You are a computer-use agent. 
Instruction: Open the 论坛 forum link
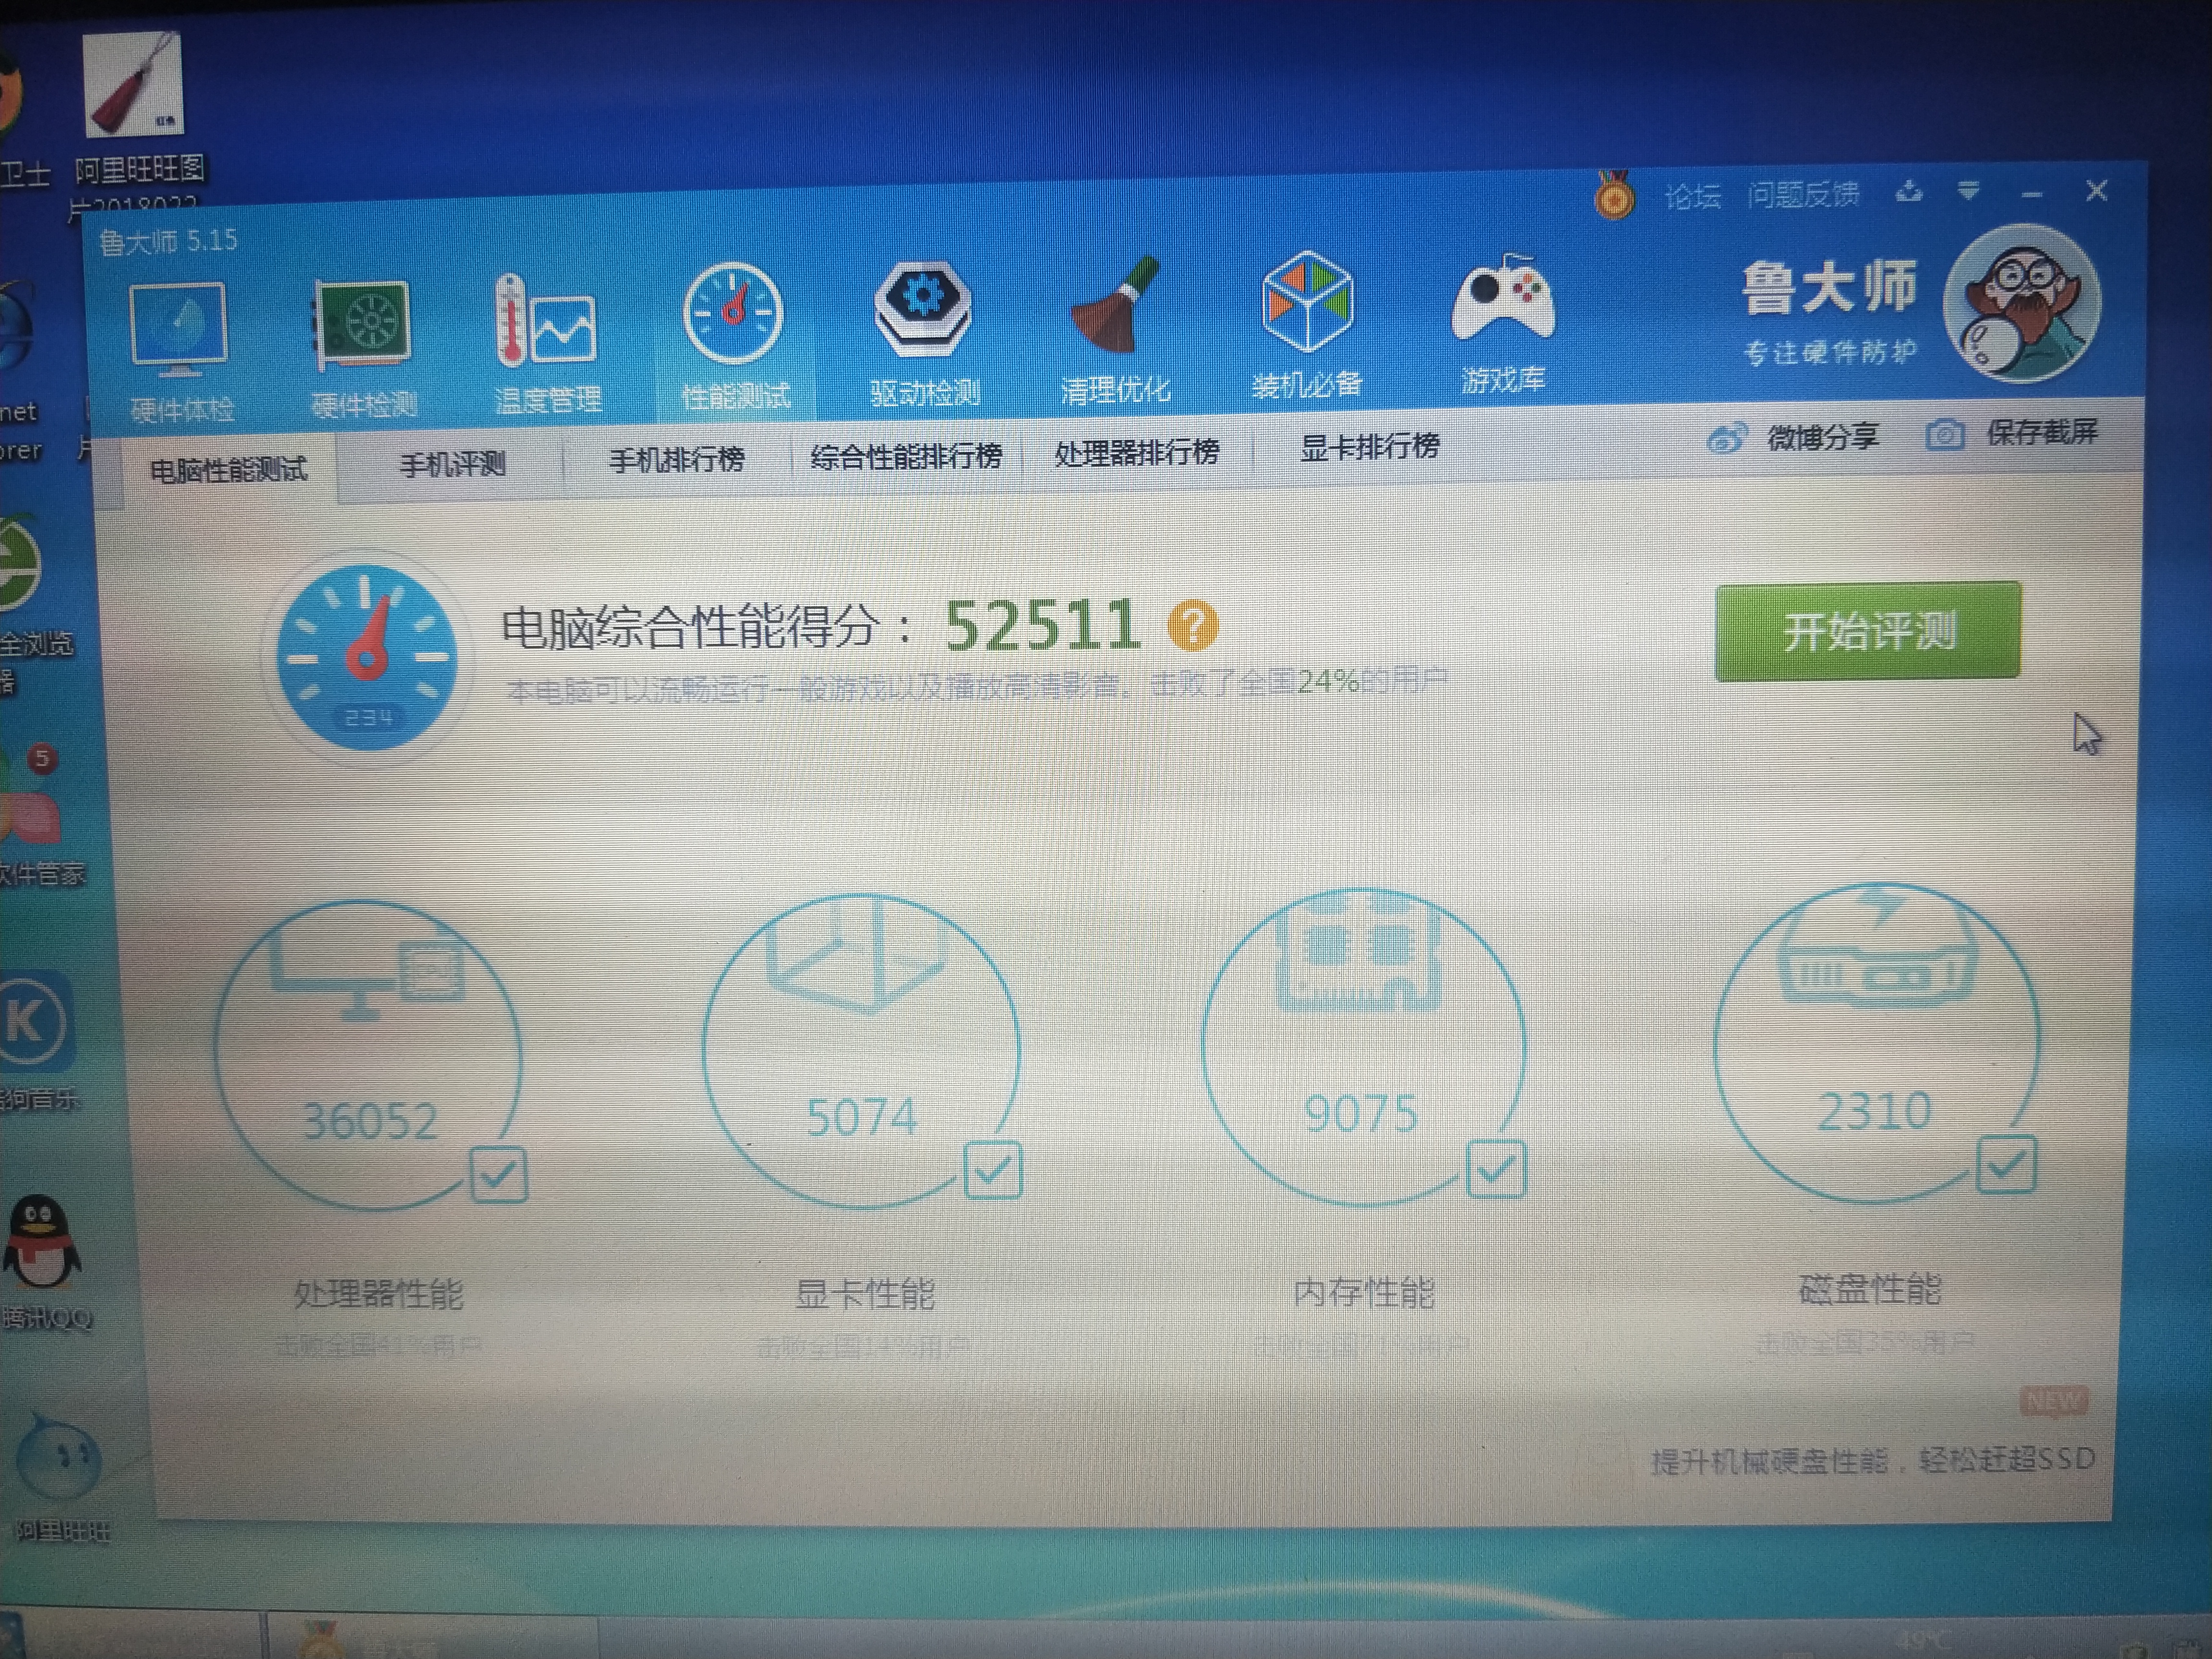(1692, 196)
